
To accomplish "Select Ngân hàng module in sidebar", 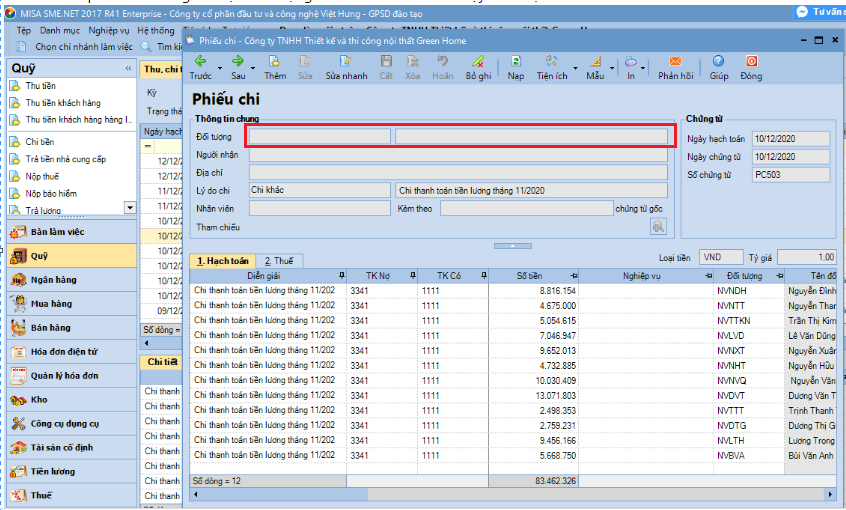I will pos(54,280).
